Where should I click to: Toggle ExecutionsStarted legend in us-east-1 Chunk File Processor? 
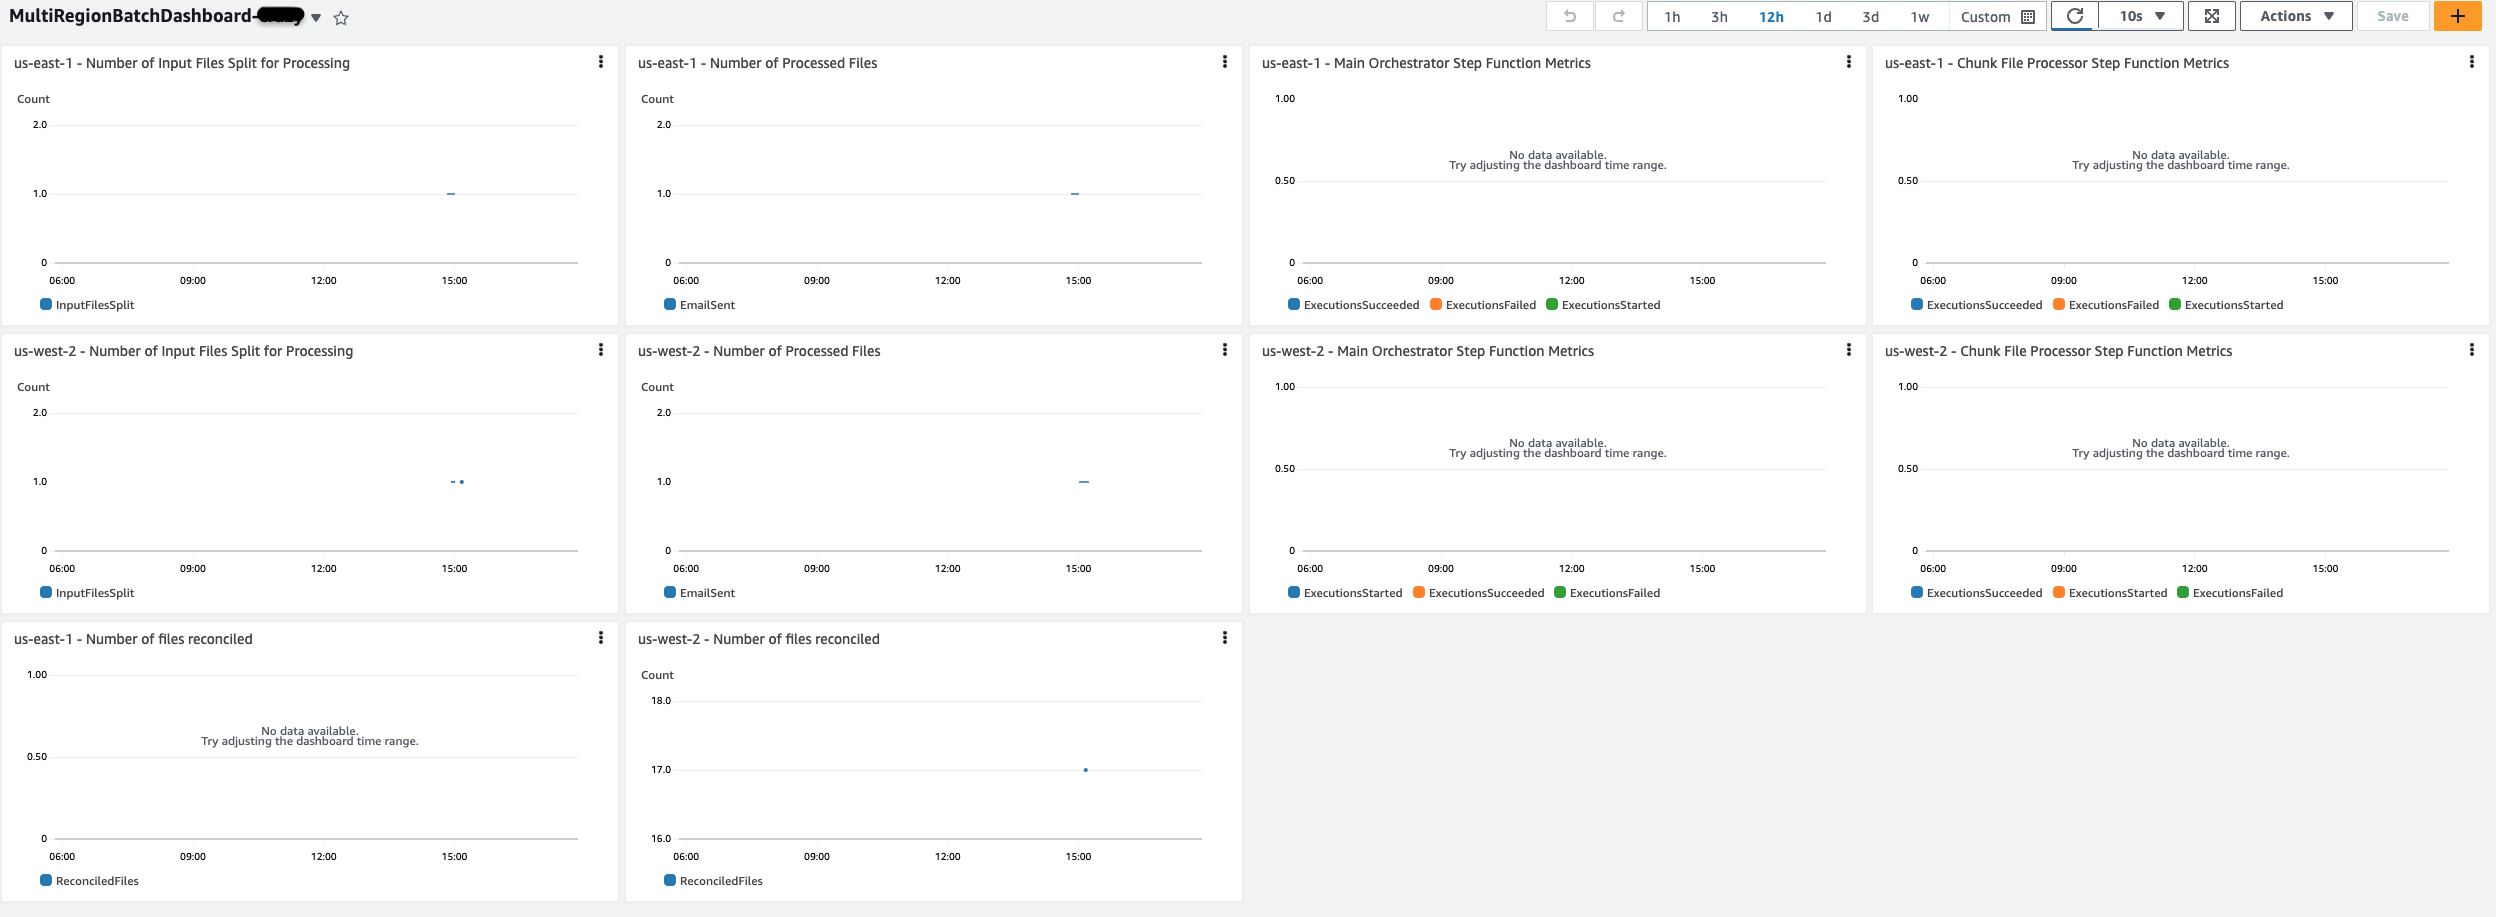click(2226, 305)
